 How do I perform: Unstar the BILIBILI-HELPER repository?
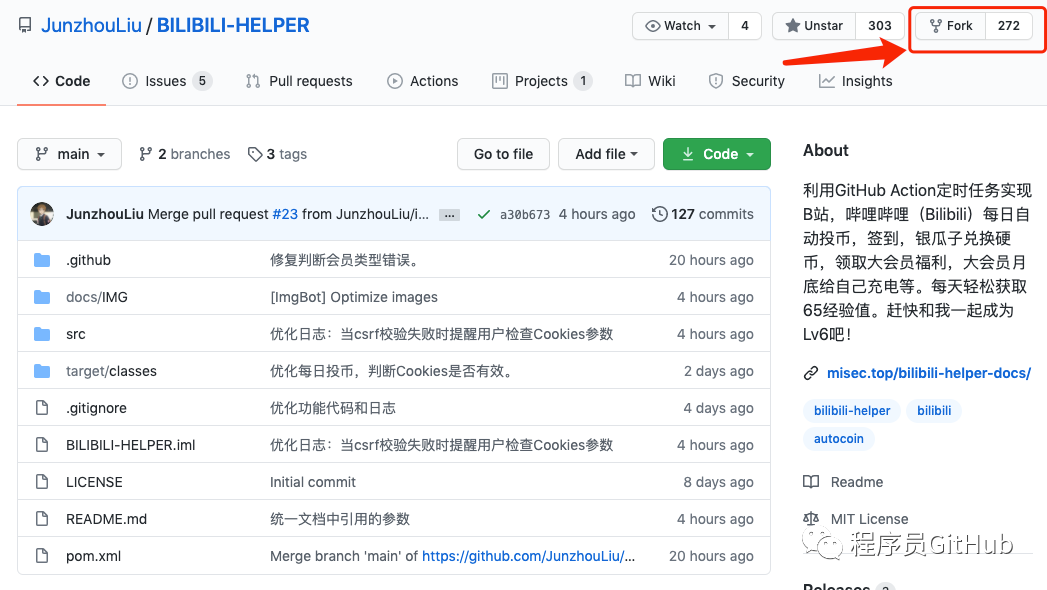coord(814,26)
